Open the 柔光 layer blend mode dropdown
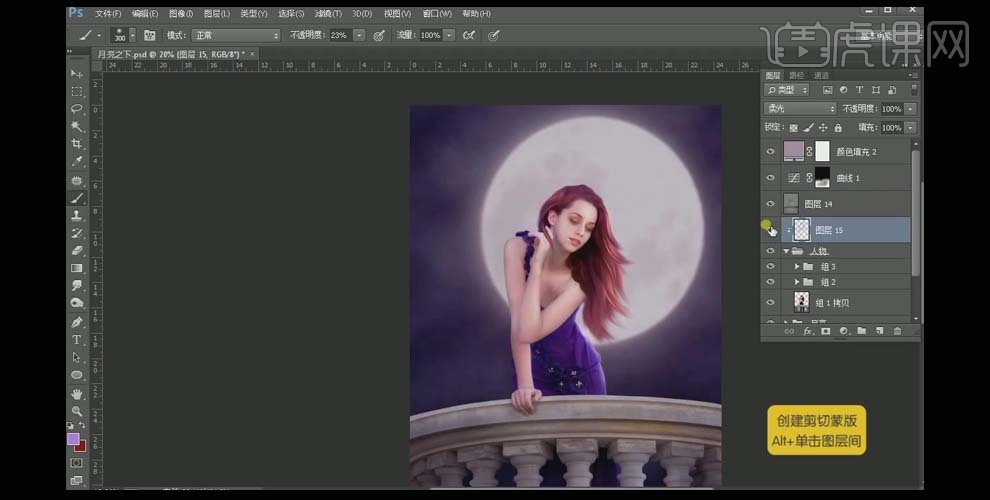This screenshot has width=990, height=500. click(x=799, y=109)
